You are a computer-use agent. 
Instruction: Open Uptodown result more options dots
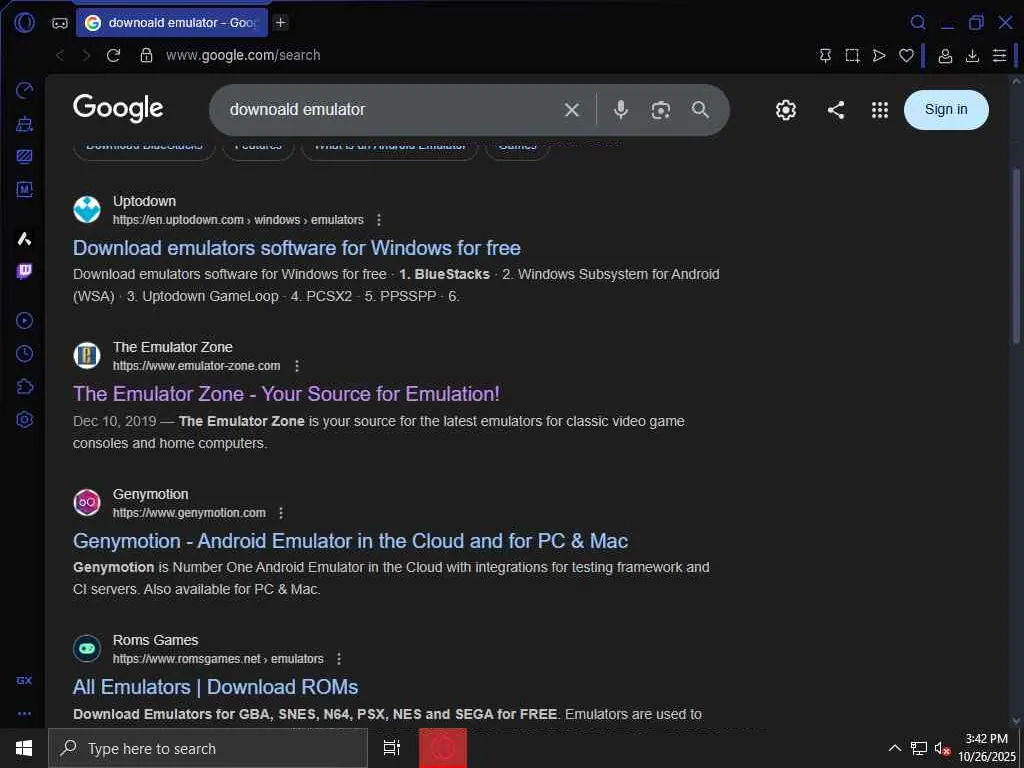(379, 220)
